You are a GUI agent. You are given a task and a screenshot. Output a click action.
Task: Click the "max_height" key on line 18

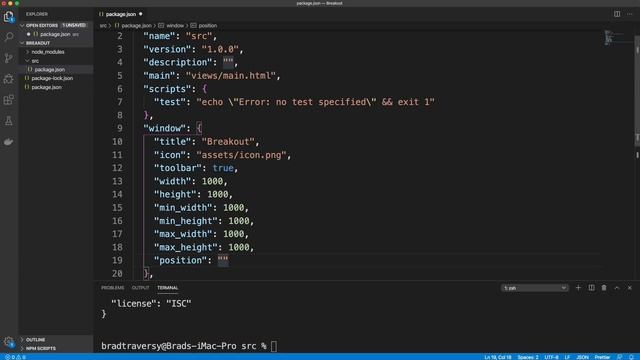click(x=186, y=247)
